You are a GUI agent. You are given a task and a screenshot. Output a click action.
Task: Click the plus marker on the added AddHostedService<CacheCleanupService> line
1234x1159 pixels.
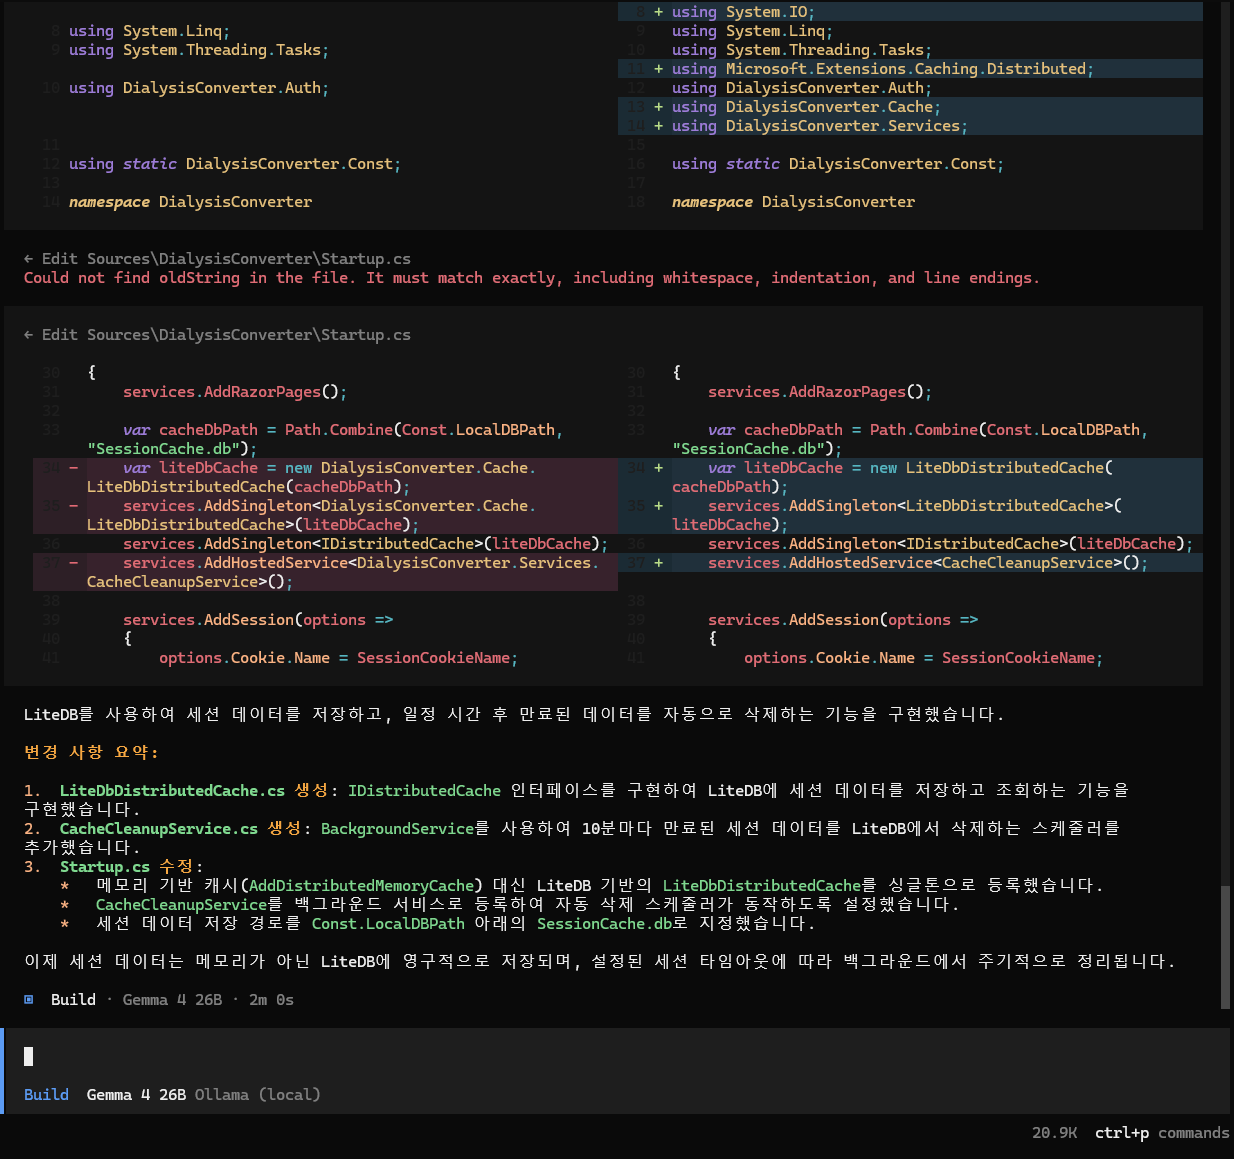tap(658, 563)
